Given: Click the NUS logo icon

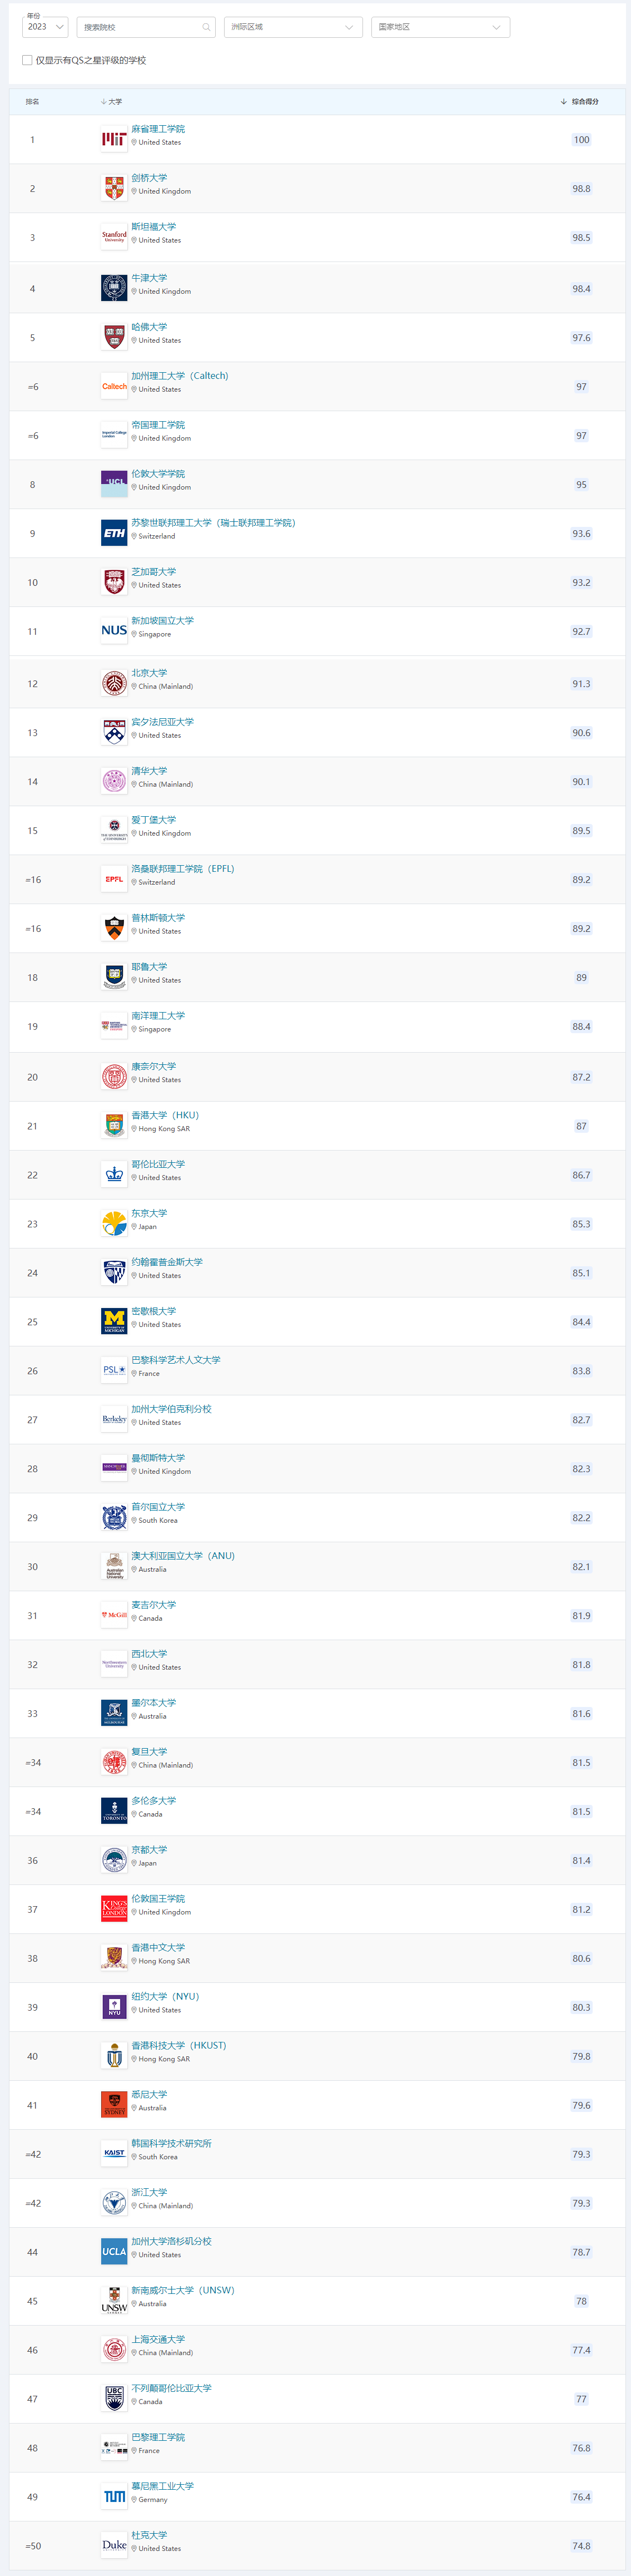Looking at the screenshot, I should click(114, 631).
